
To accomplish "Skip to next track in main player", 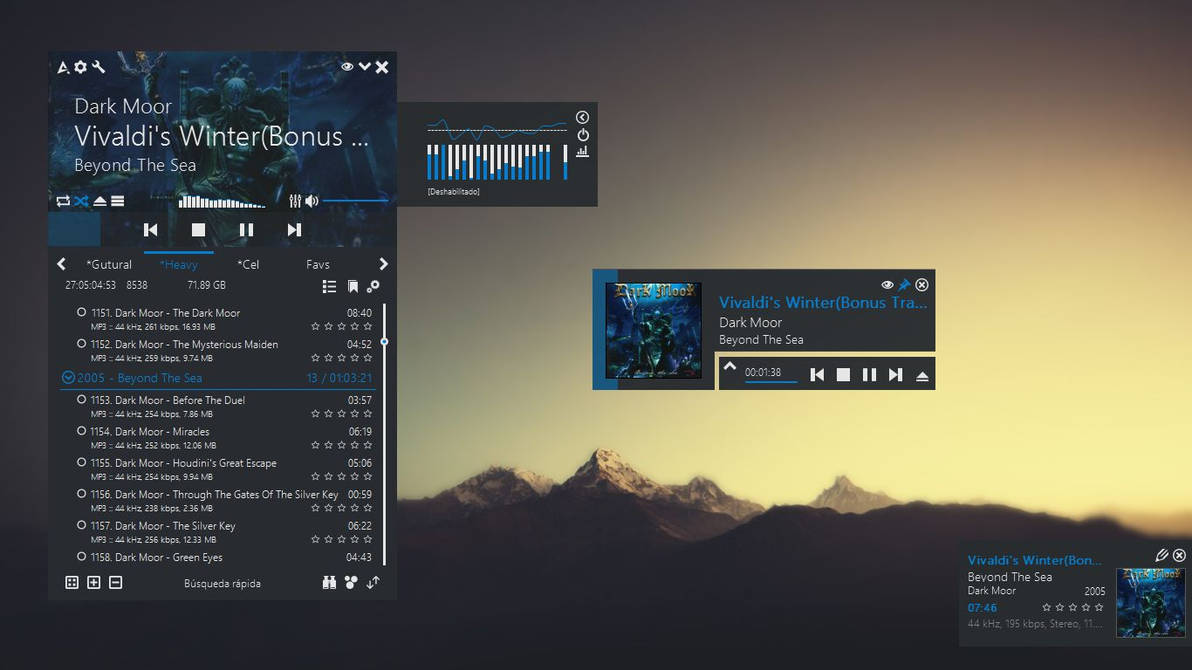I will click(x=294, y=230).
